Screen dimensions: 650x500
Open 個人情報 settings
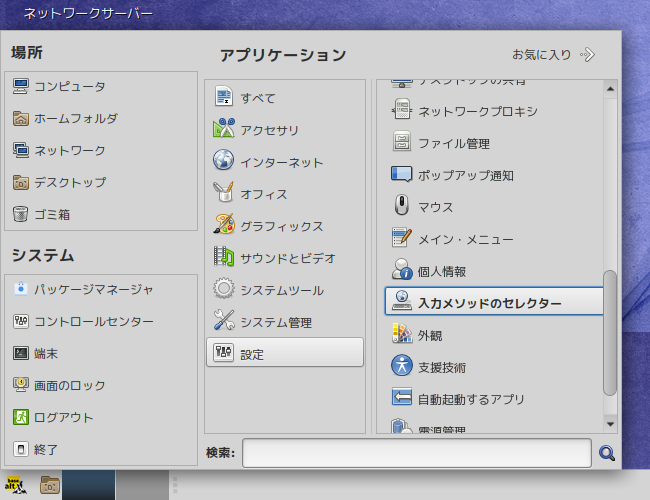[x=494, y=271]
